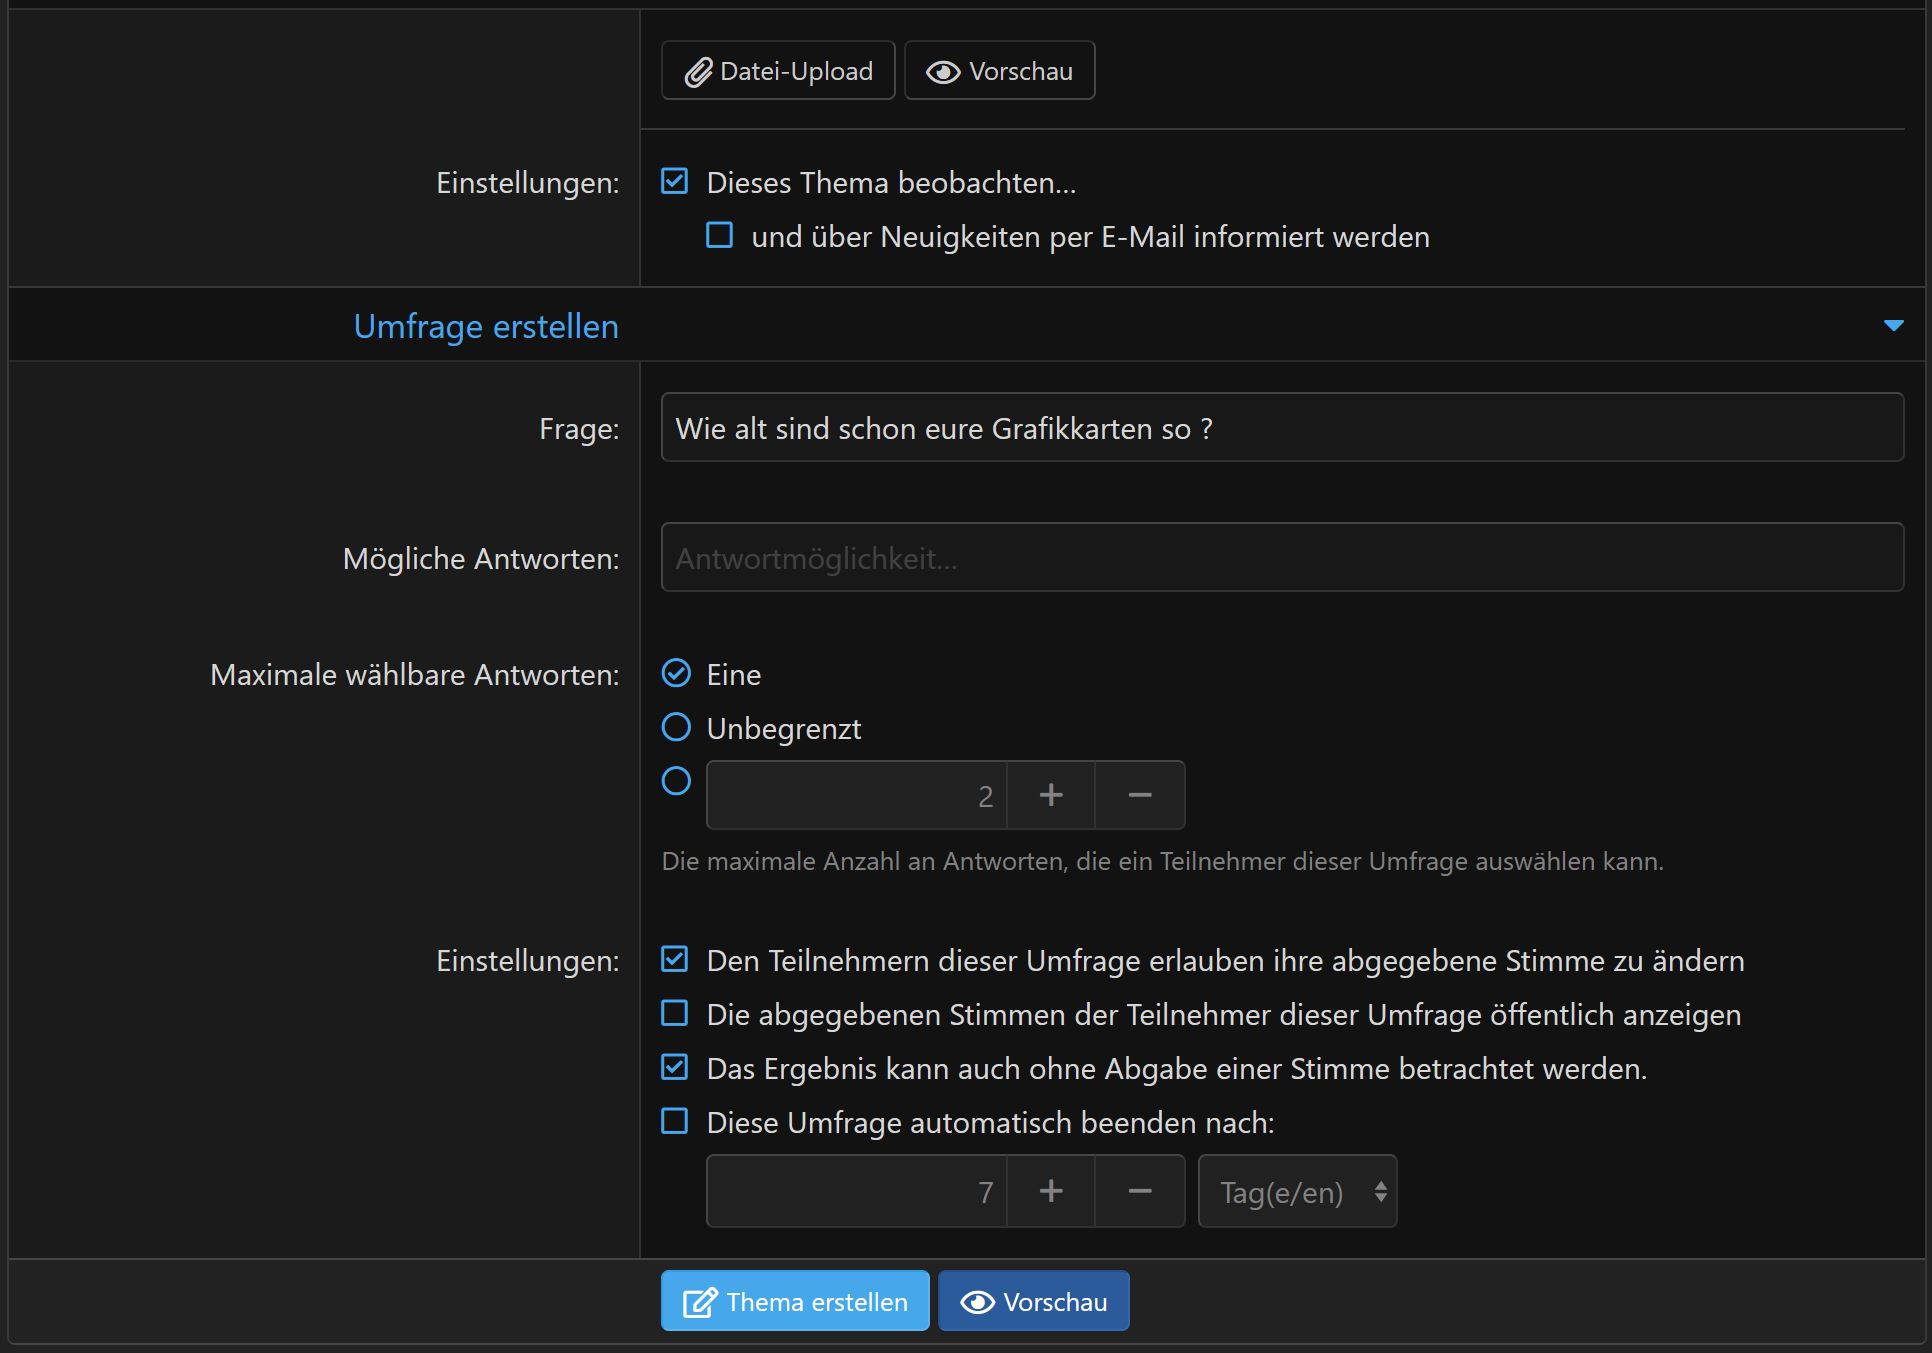Screen dimensions: 1932x1353
Task: Enable public display of cast votes
Action: [x=675, y=1014]
